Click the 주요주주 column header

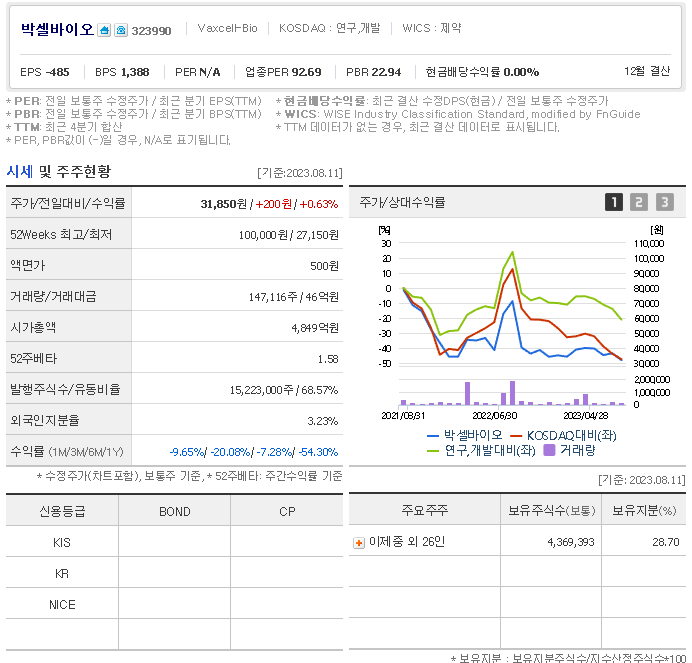[425, 511]
